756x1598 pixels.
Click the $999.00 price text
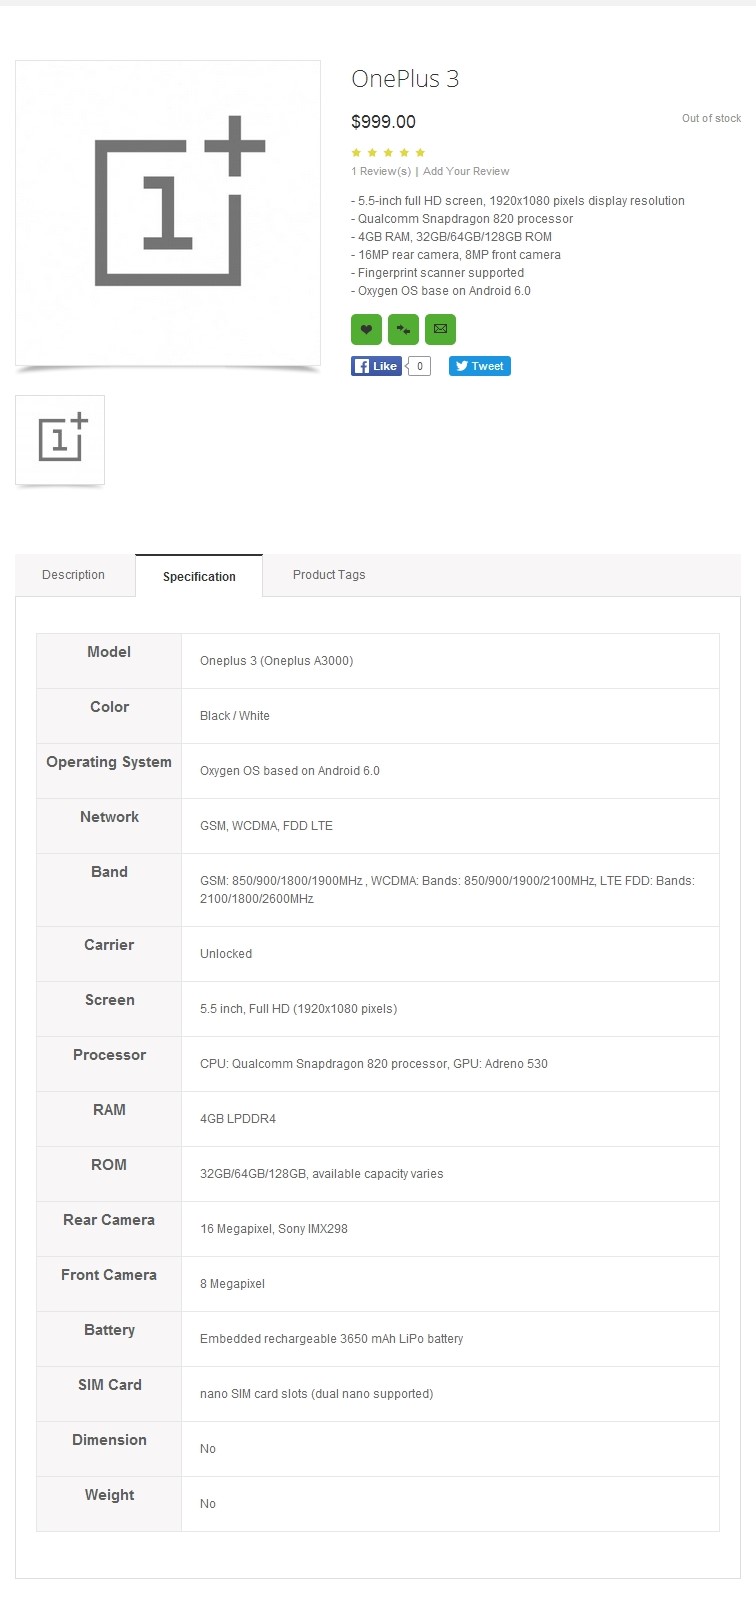click(x=383, y=122)
